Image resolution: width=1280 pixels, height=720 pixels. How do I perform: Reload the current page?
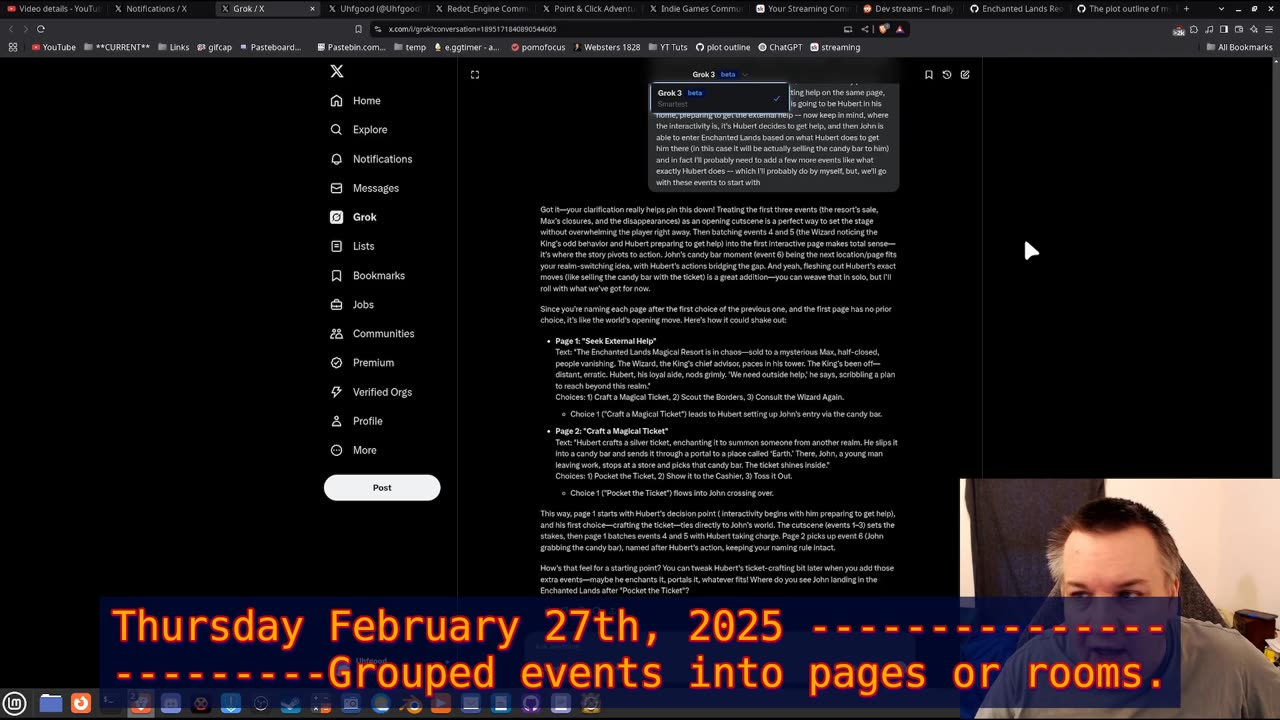tap(40, 29)
